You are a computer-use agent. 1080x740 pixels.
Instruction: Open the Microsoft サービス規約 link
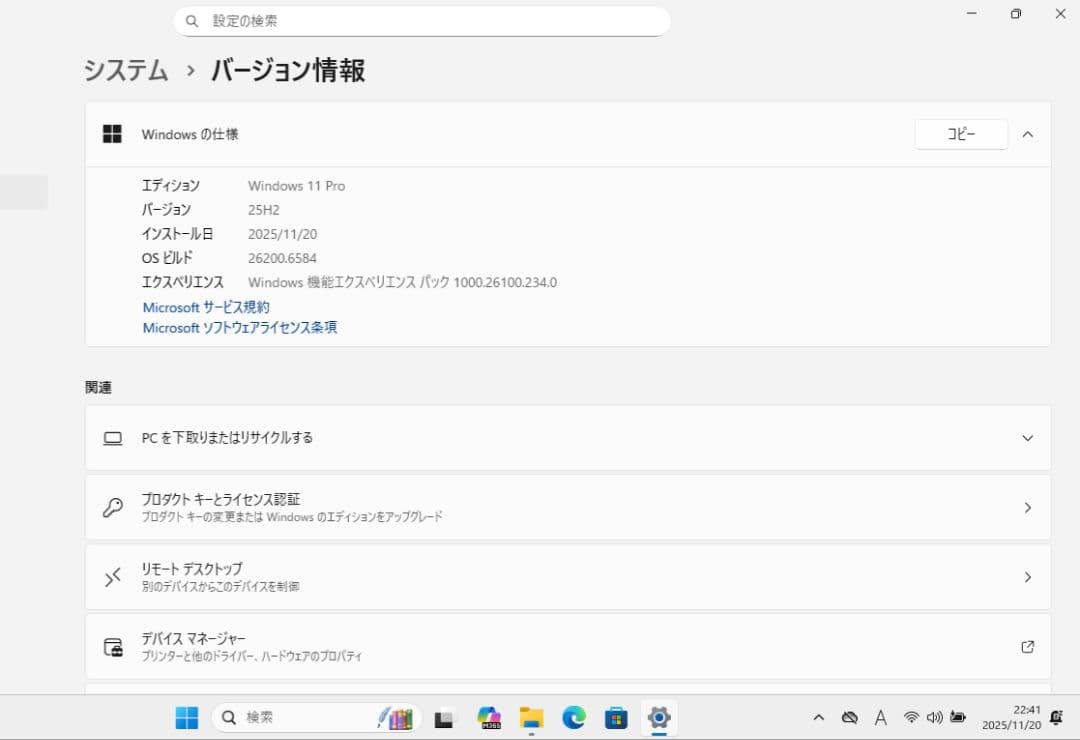[x=206, y=307]
